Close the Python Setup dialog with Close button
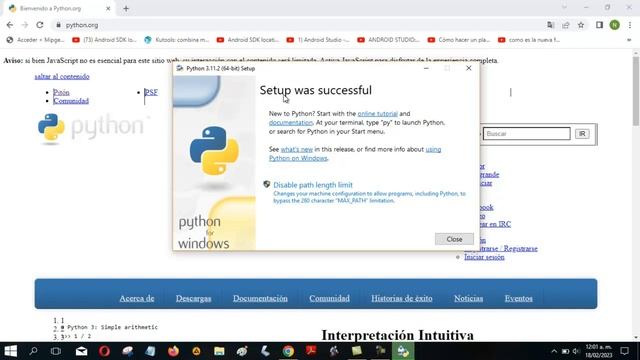The width and height of the screenshot is (640, 360). (454, 239)
